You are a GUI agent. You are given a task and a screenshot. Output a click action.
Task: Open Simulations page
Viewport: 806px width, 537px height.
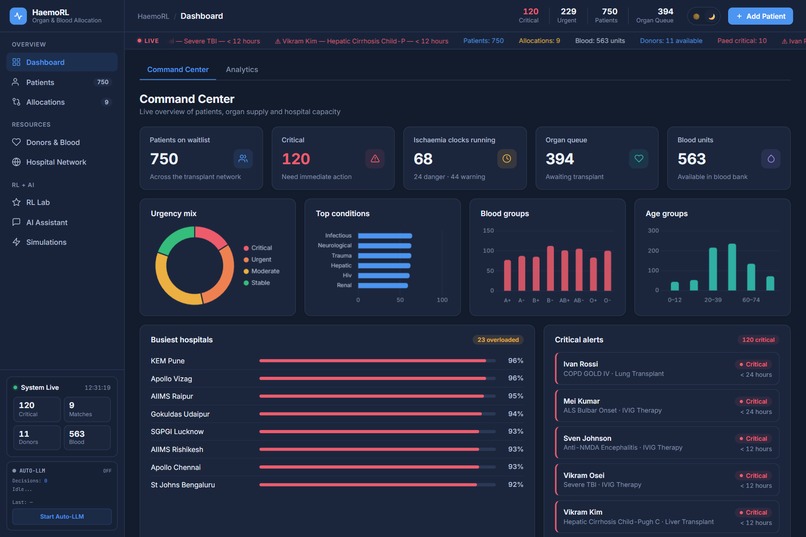point(62,242)
